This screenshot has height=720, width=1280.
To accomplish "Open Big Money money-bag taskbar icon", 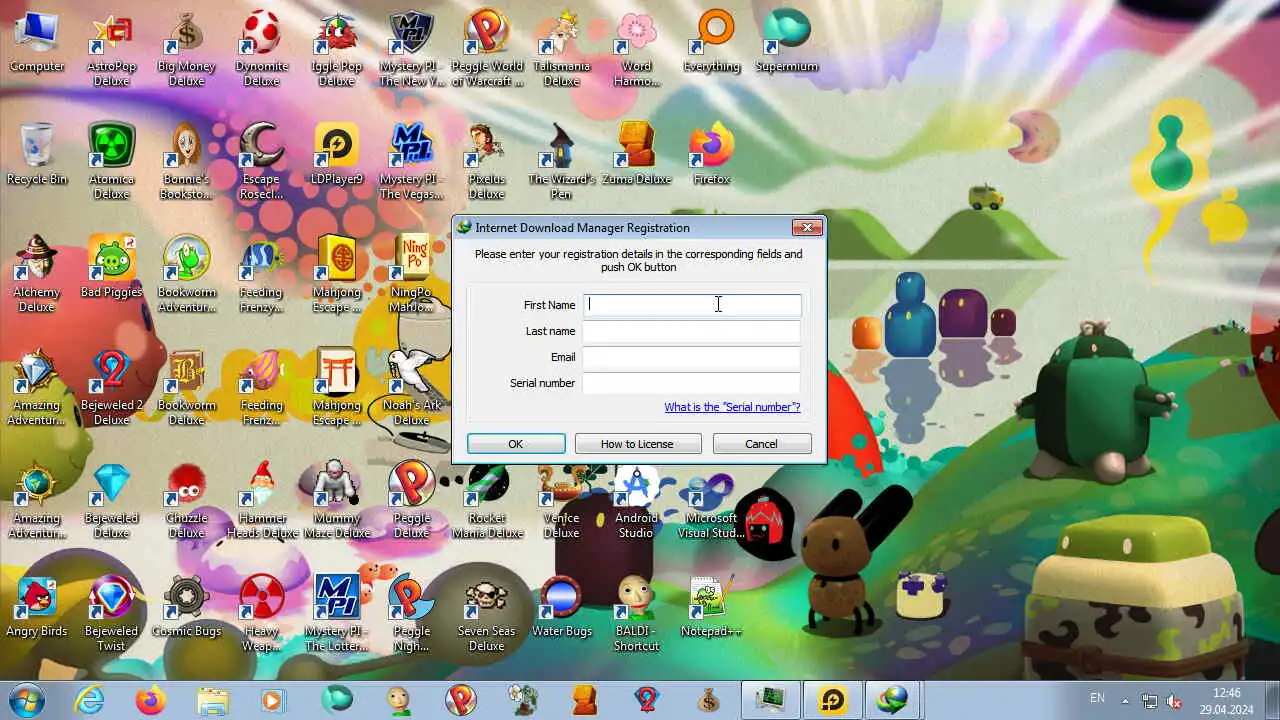I will pos(708,699).
